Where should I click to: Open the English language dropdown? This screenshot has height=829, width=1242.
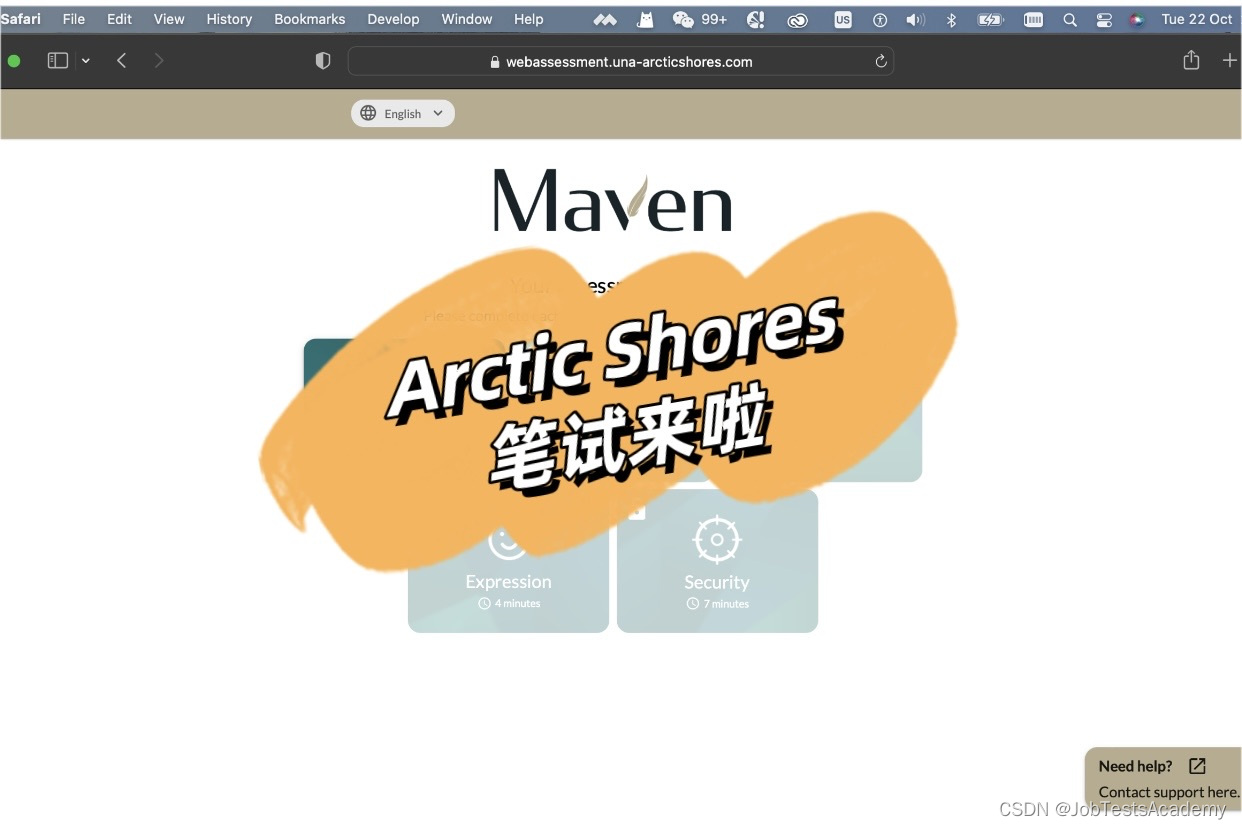[403, 114]
